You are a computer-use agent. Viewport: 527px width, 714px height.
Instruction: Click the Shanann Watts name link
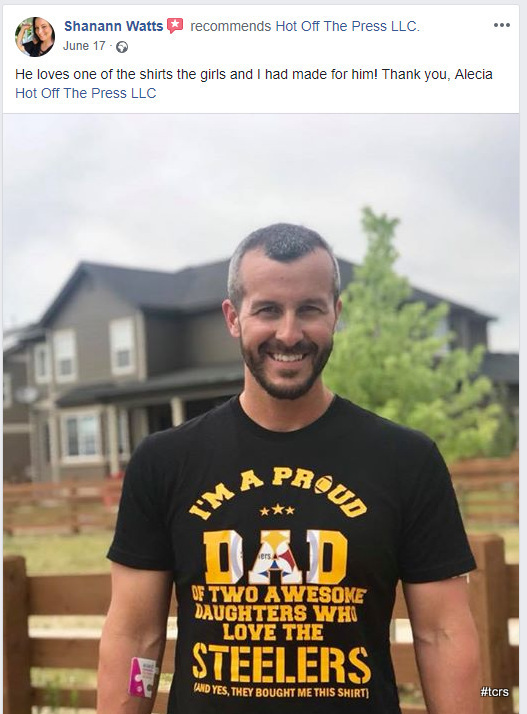coord(113,26)
